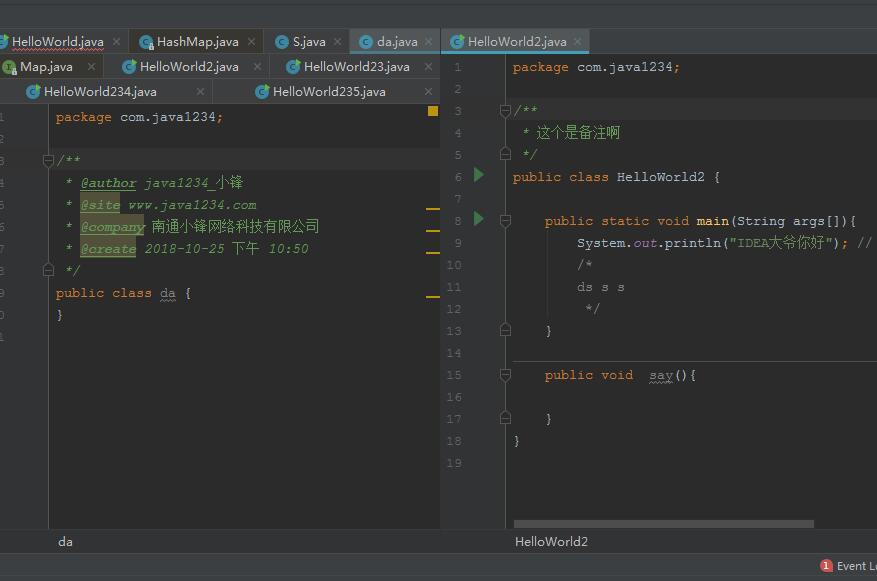Click the horizontal scrollbar of the right editor

coord(663,524)
